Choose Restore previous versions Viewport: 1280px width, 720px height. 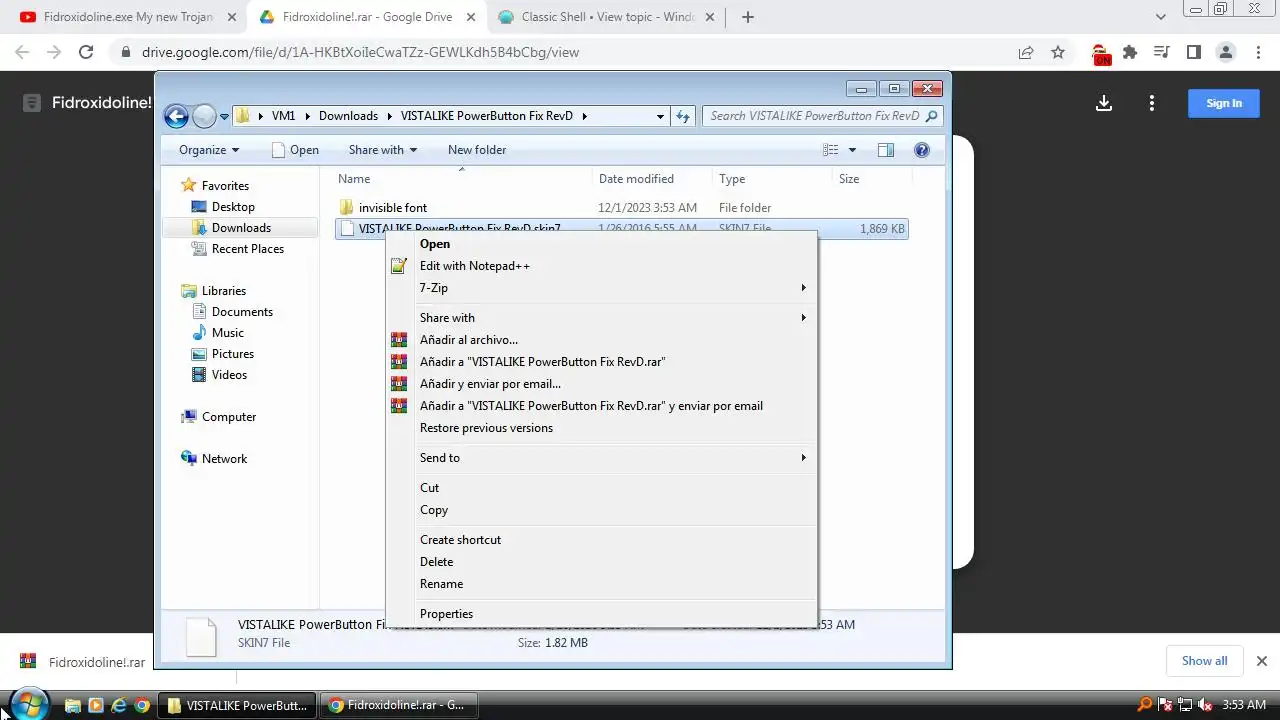click(x=602, y=428)
